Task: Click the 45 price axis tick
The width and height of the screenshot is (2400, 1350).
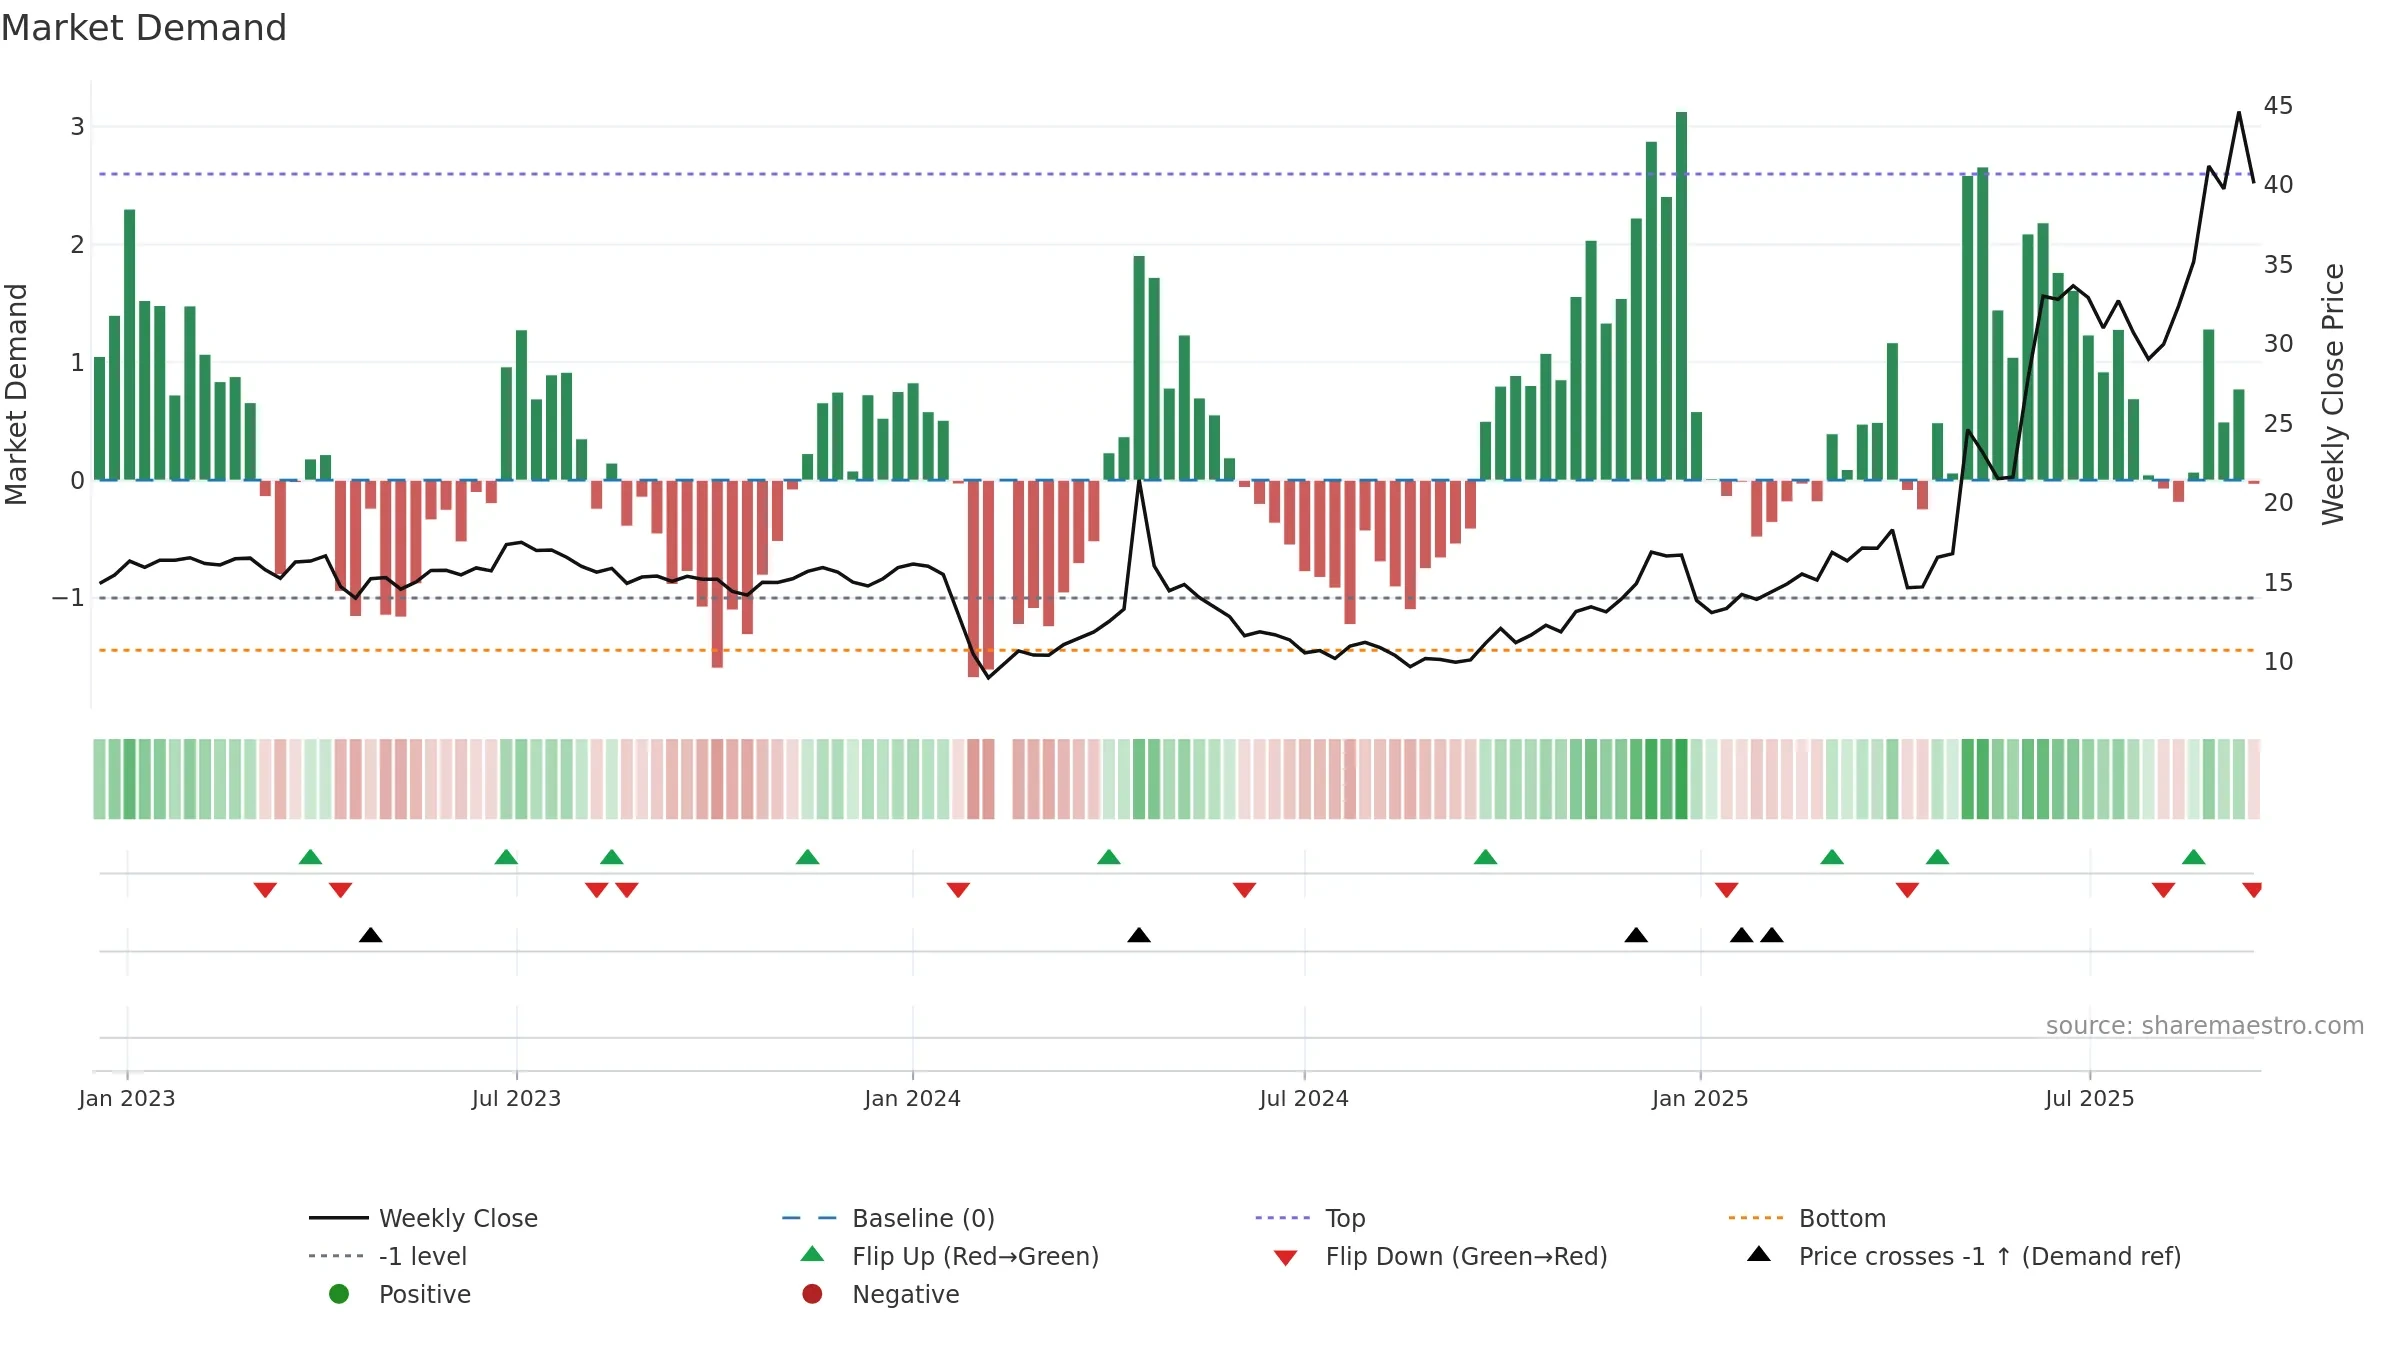Action: pyautogui.click(x=2278, y=106)
